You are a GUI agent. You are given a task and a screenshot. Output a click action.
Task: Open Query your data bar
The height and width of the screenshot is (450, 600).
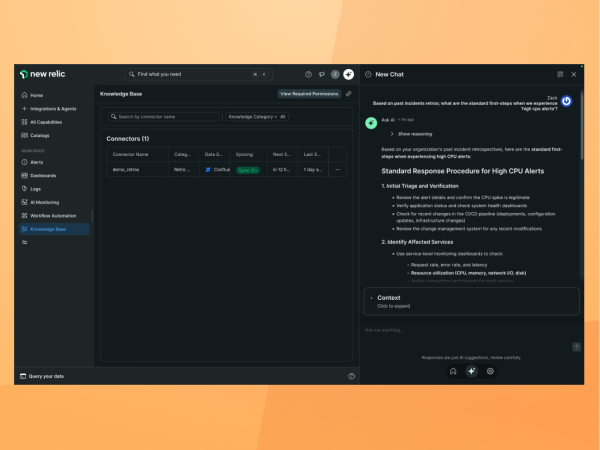pyautogui.click(x=42, y=376)
